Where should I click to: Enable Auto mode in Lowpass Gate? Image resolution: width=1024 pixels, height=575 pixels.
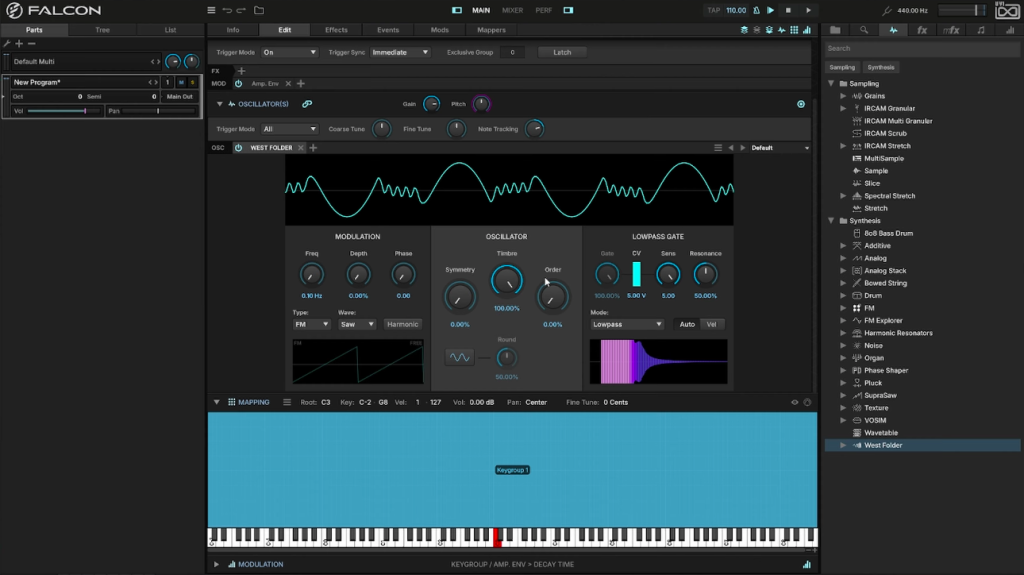point(687,324)
